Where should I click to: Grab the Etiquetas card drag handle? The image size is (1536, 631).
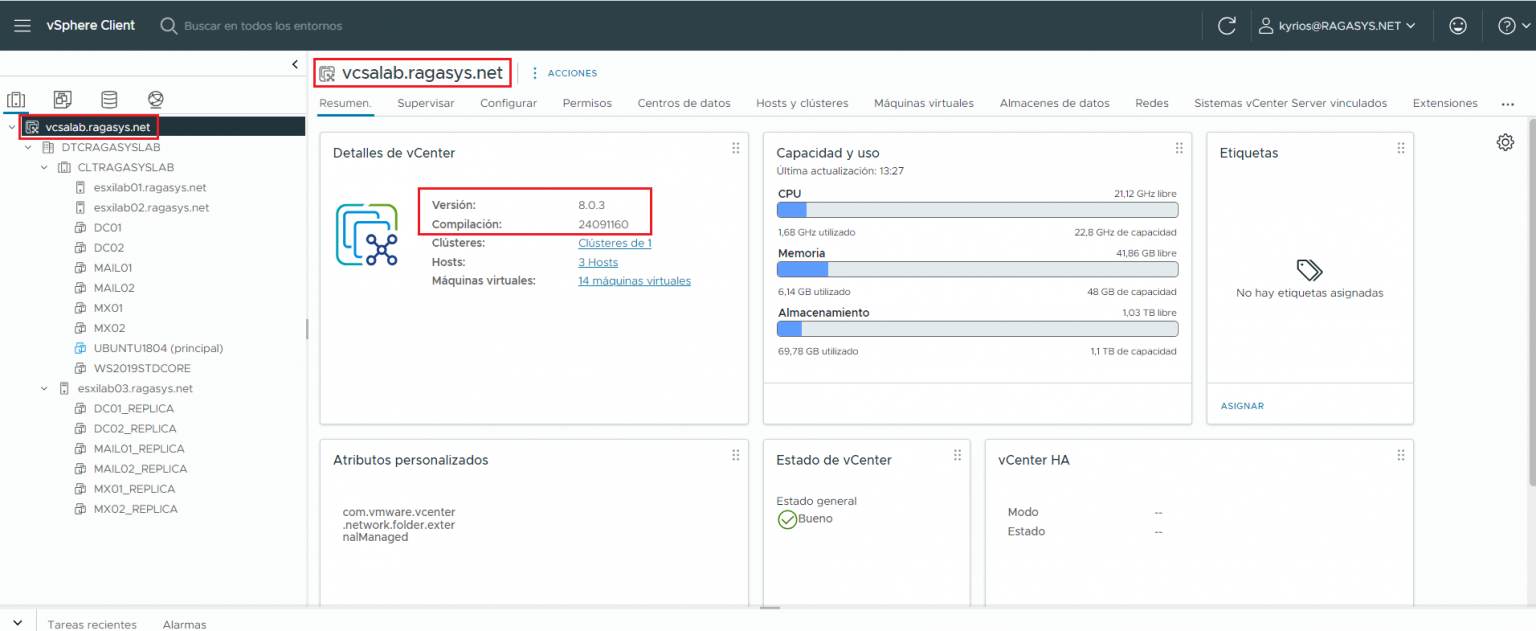(1401, 148)
